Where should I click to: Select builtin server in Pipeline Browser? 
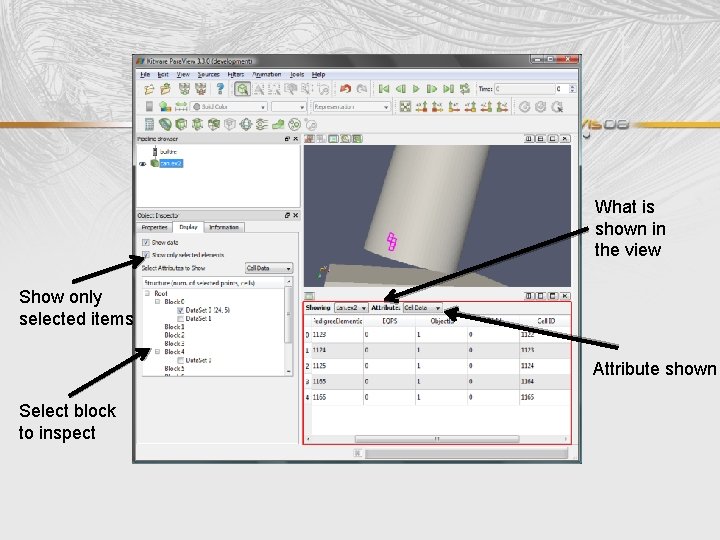pos(169,152)
